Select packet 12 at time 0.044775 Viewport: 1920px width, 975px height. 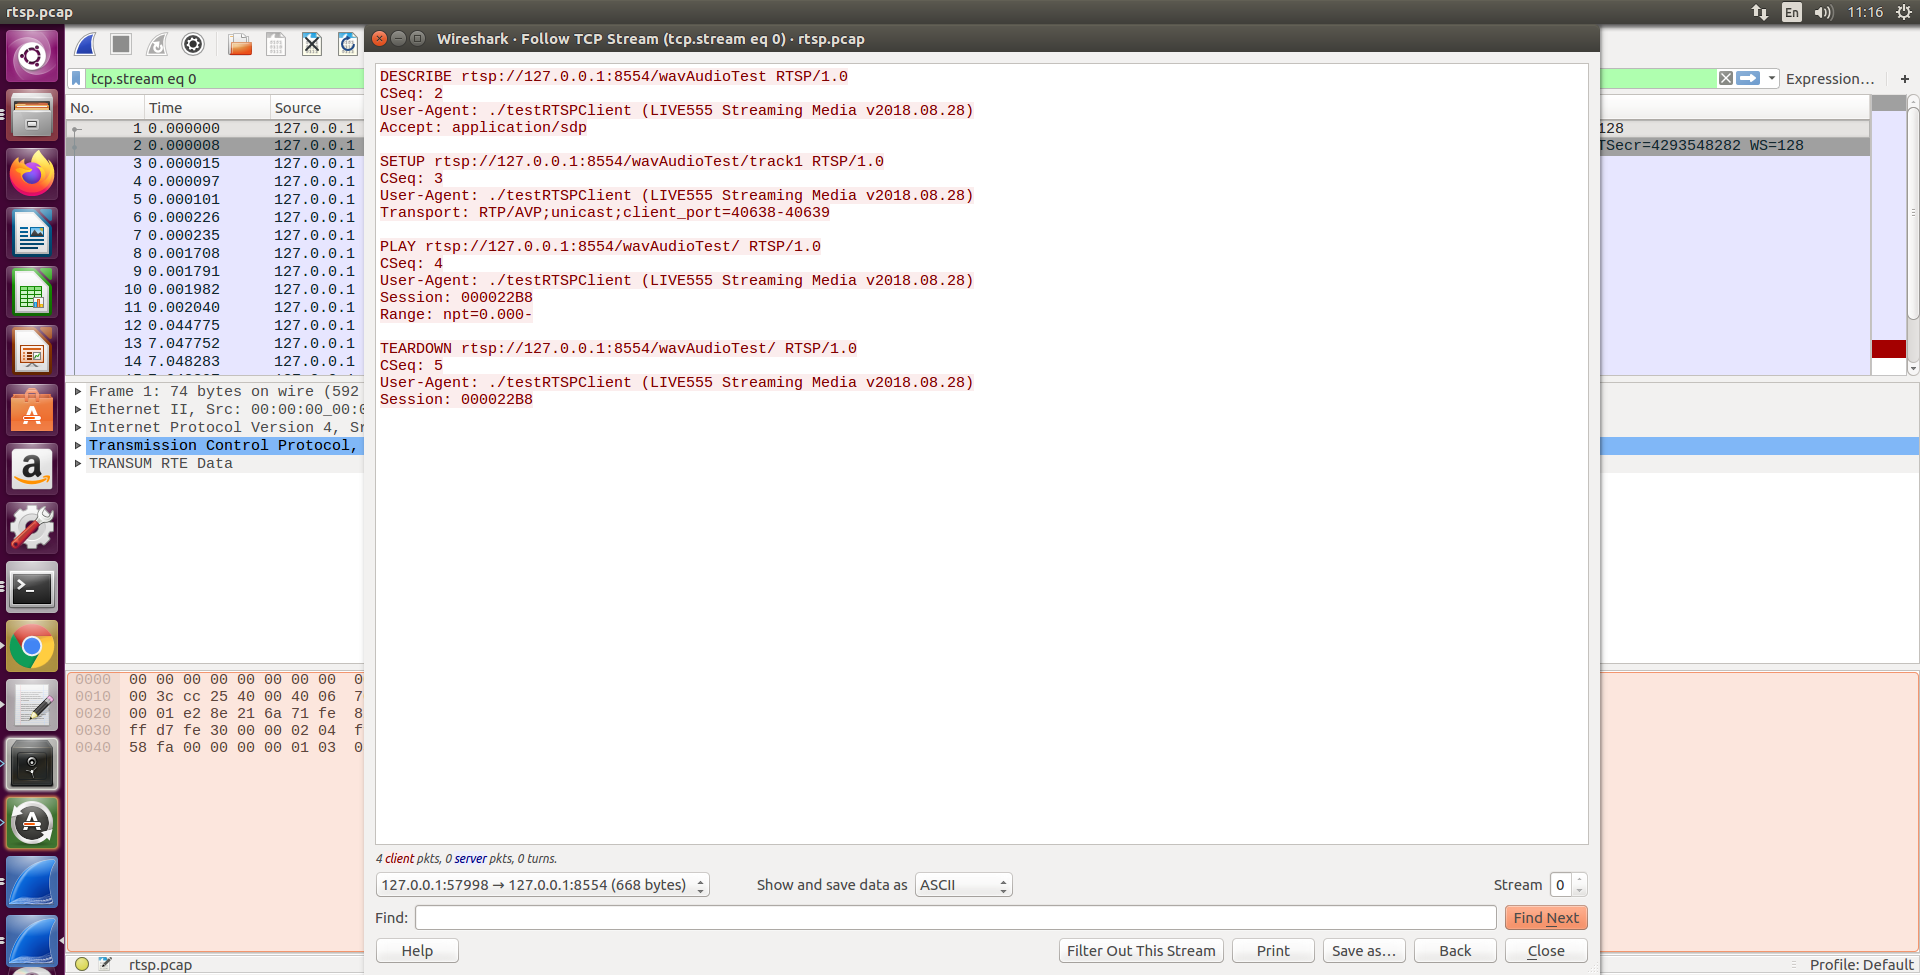pyautogui.click(x=215, y=325)
